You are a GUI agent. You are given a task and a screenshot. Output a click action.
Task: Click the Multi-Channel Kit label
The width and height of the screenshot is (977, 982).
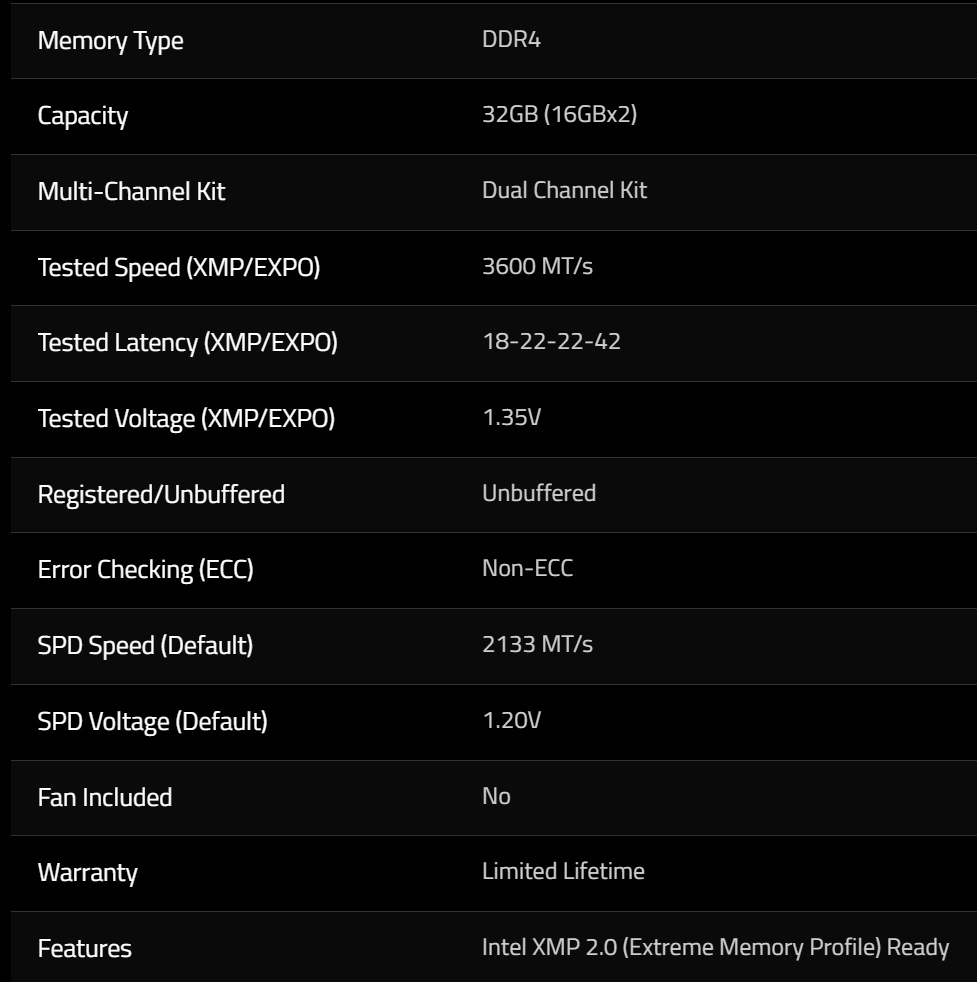click(x=131, y=191)
